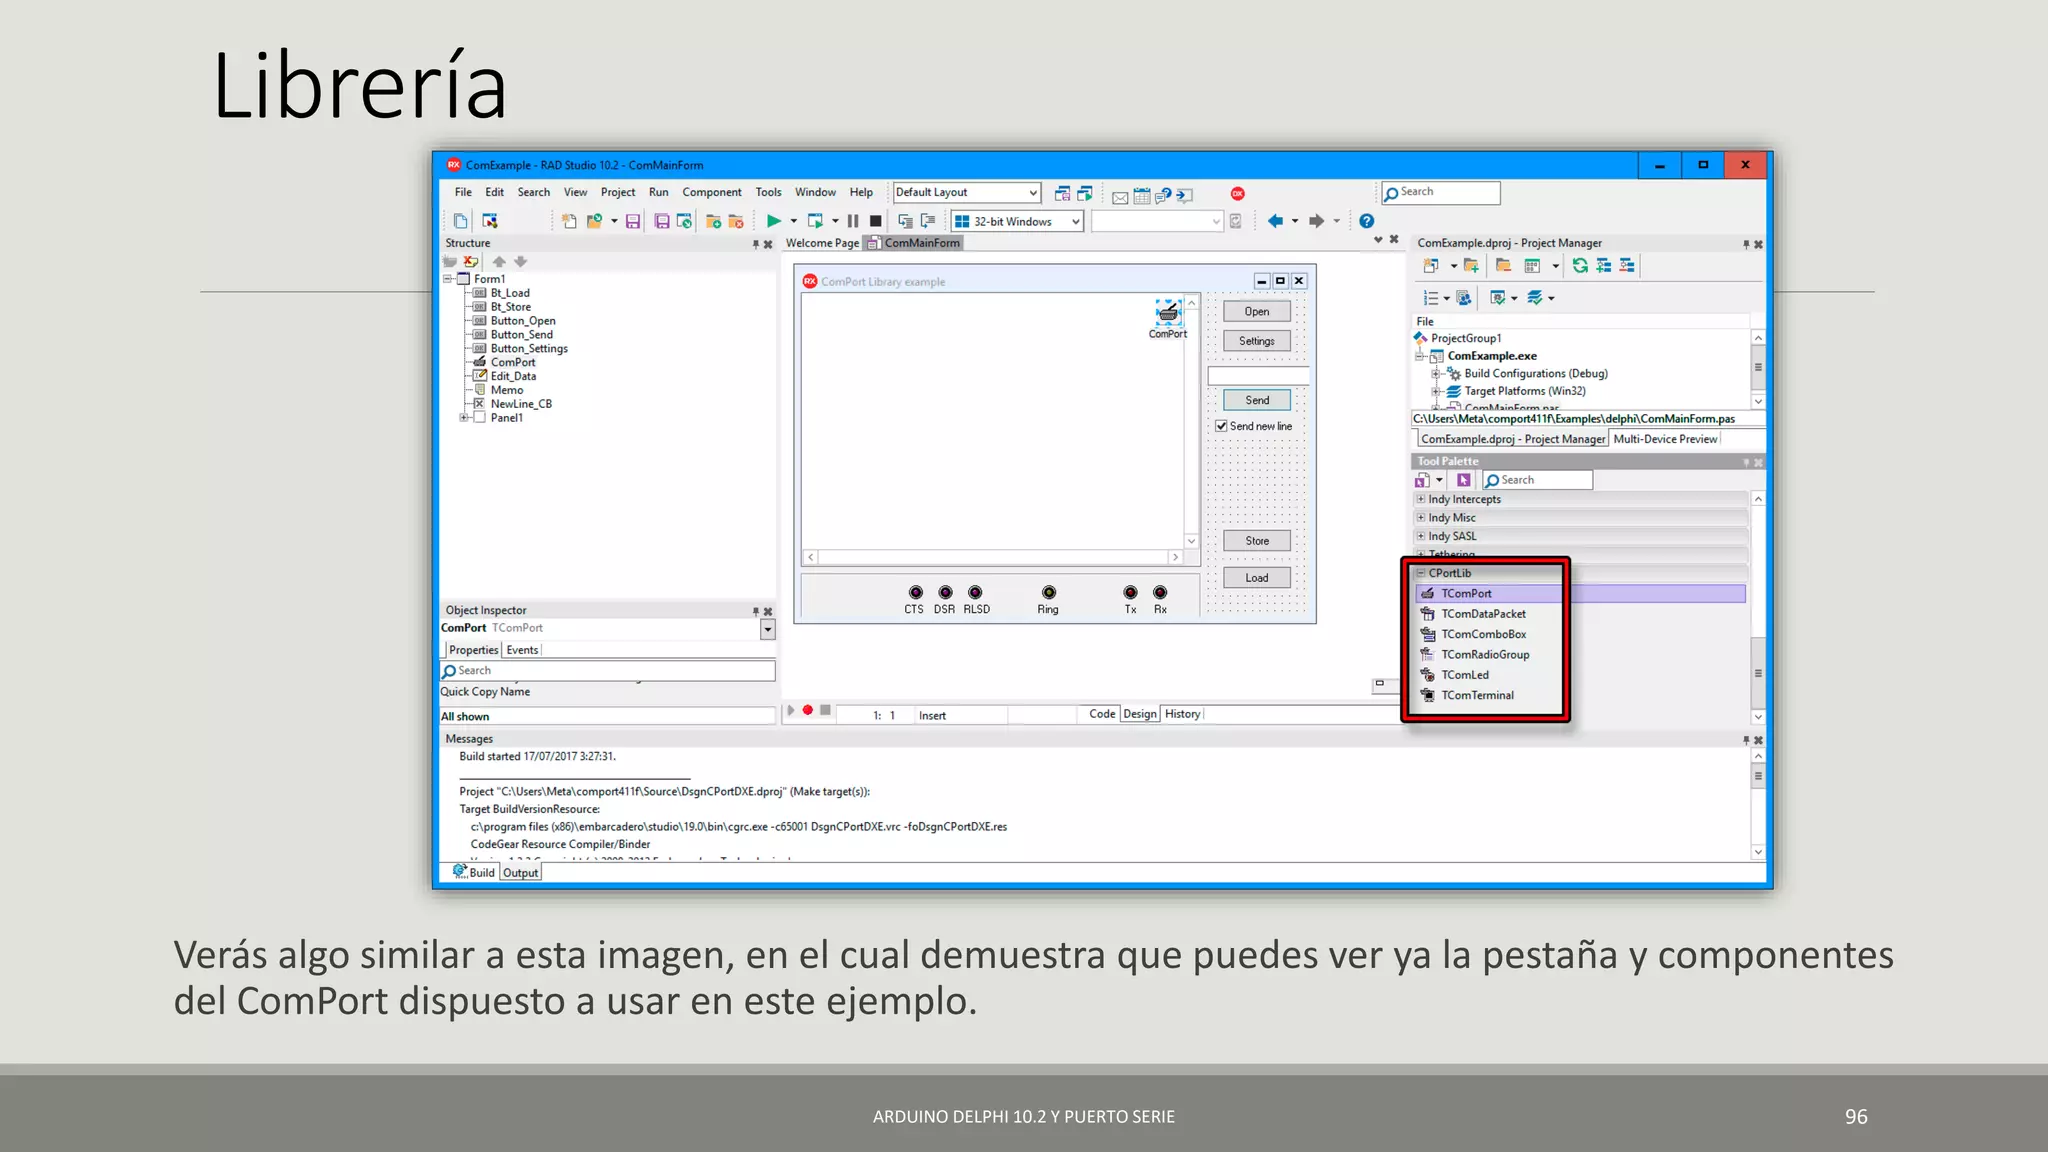The height and width of the screenshot is (1152, 2048).
Task: Click the RLSD indicator LED
Action: point(975,593)
